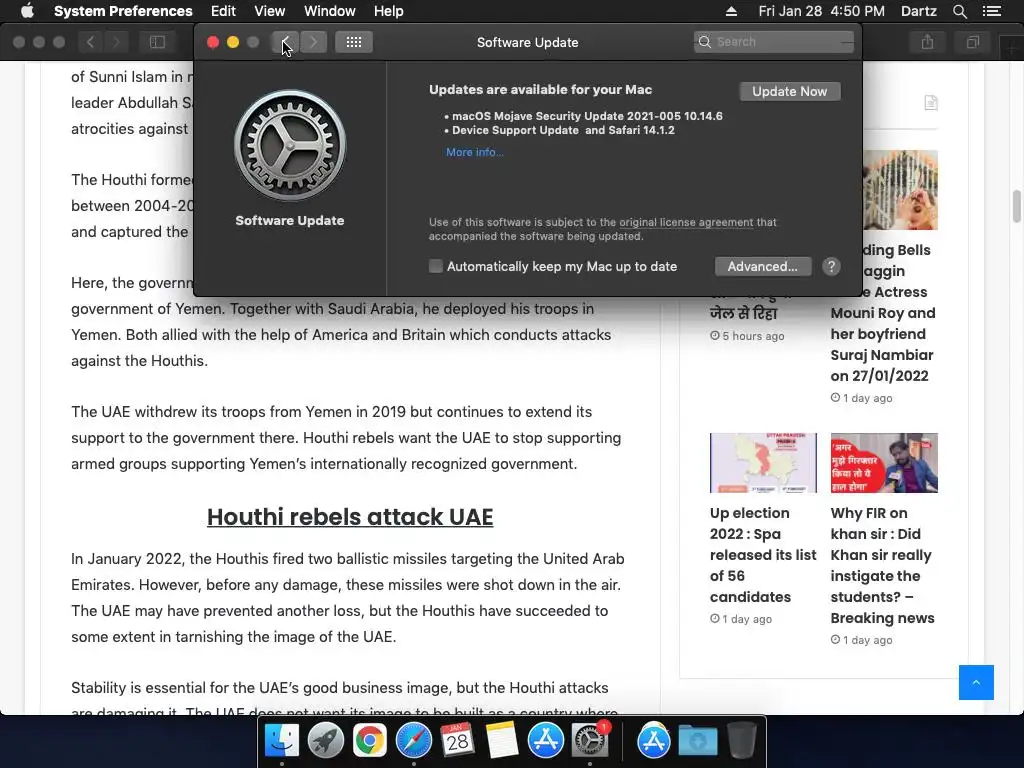Open the Up election map thumbnail

(x=763, y=463)
